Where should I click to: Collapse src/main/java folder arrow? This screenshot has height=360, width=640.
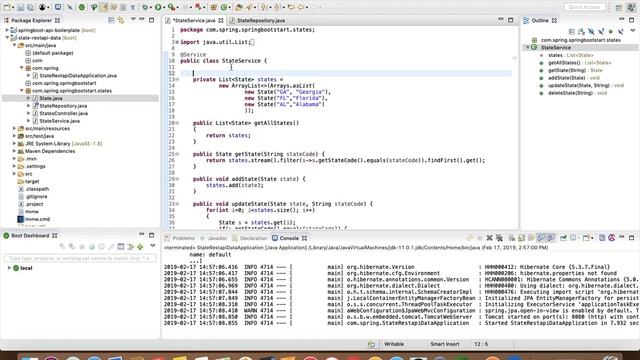pyautogui.click(x=14, y=45)
